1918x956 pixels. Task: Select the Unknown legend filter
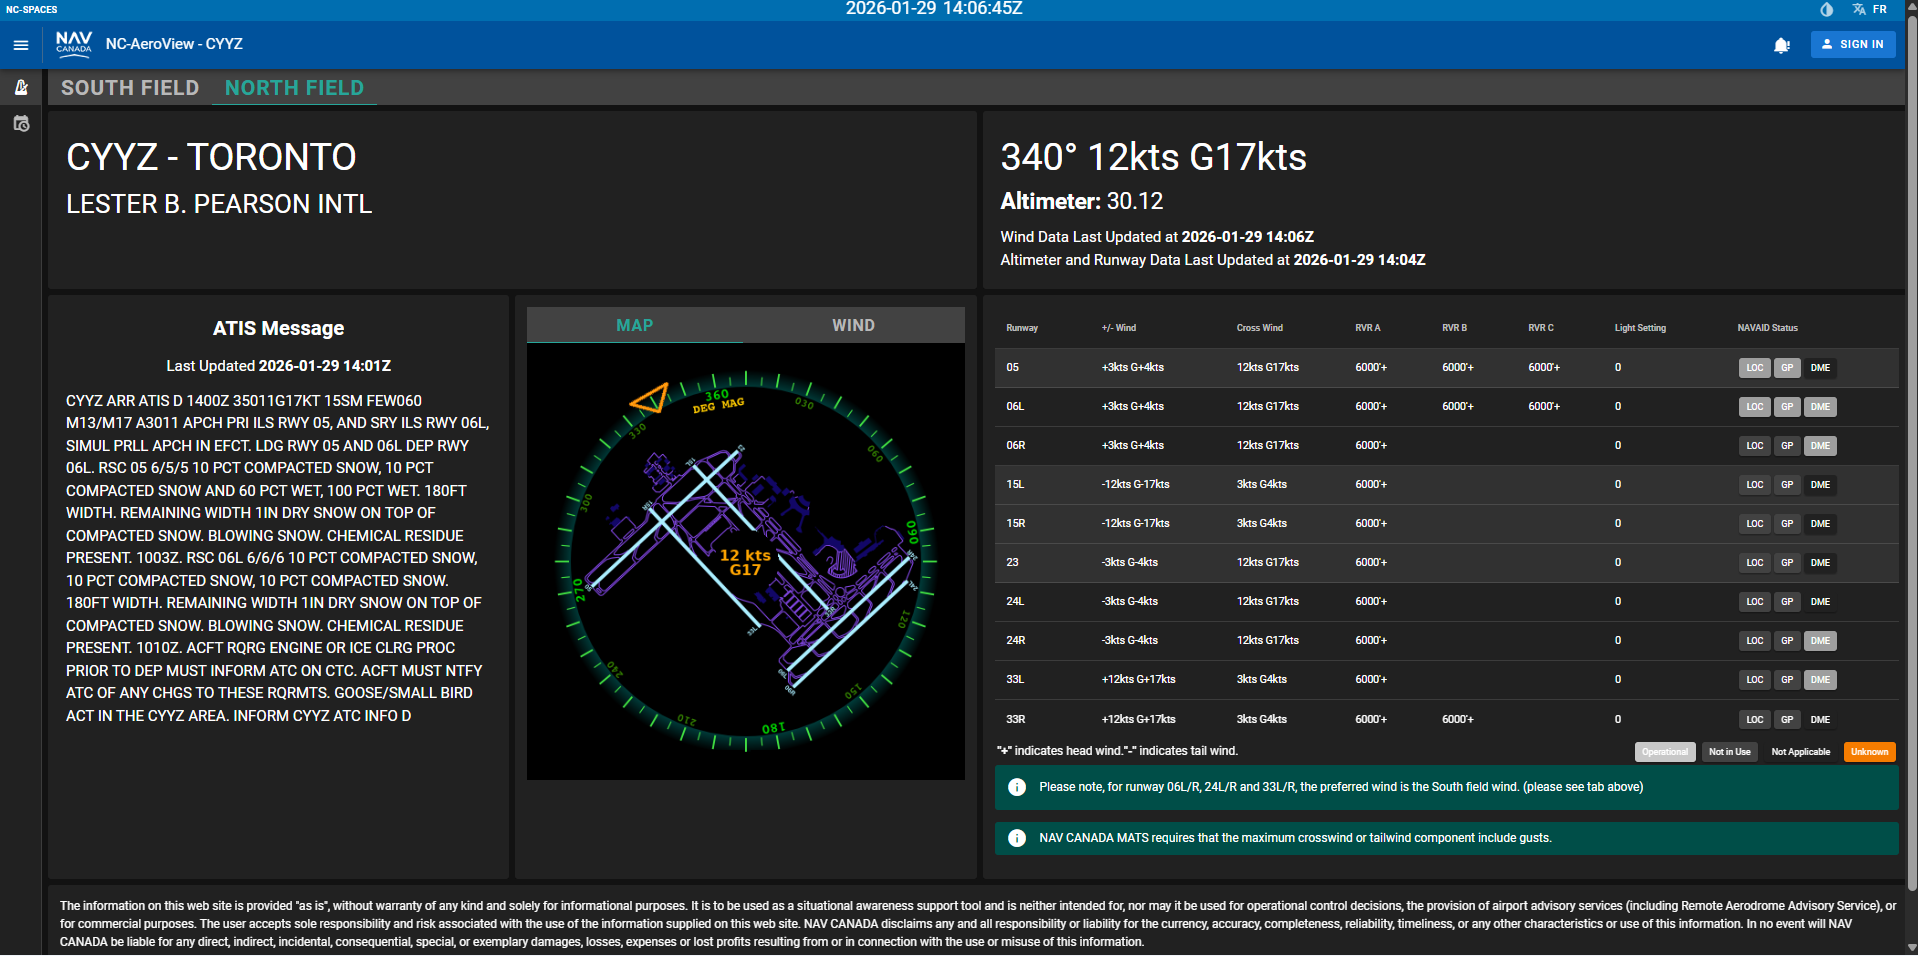click(1868, 751)
